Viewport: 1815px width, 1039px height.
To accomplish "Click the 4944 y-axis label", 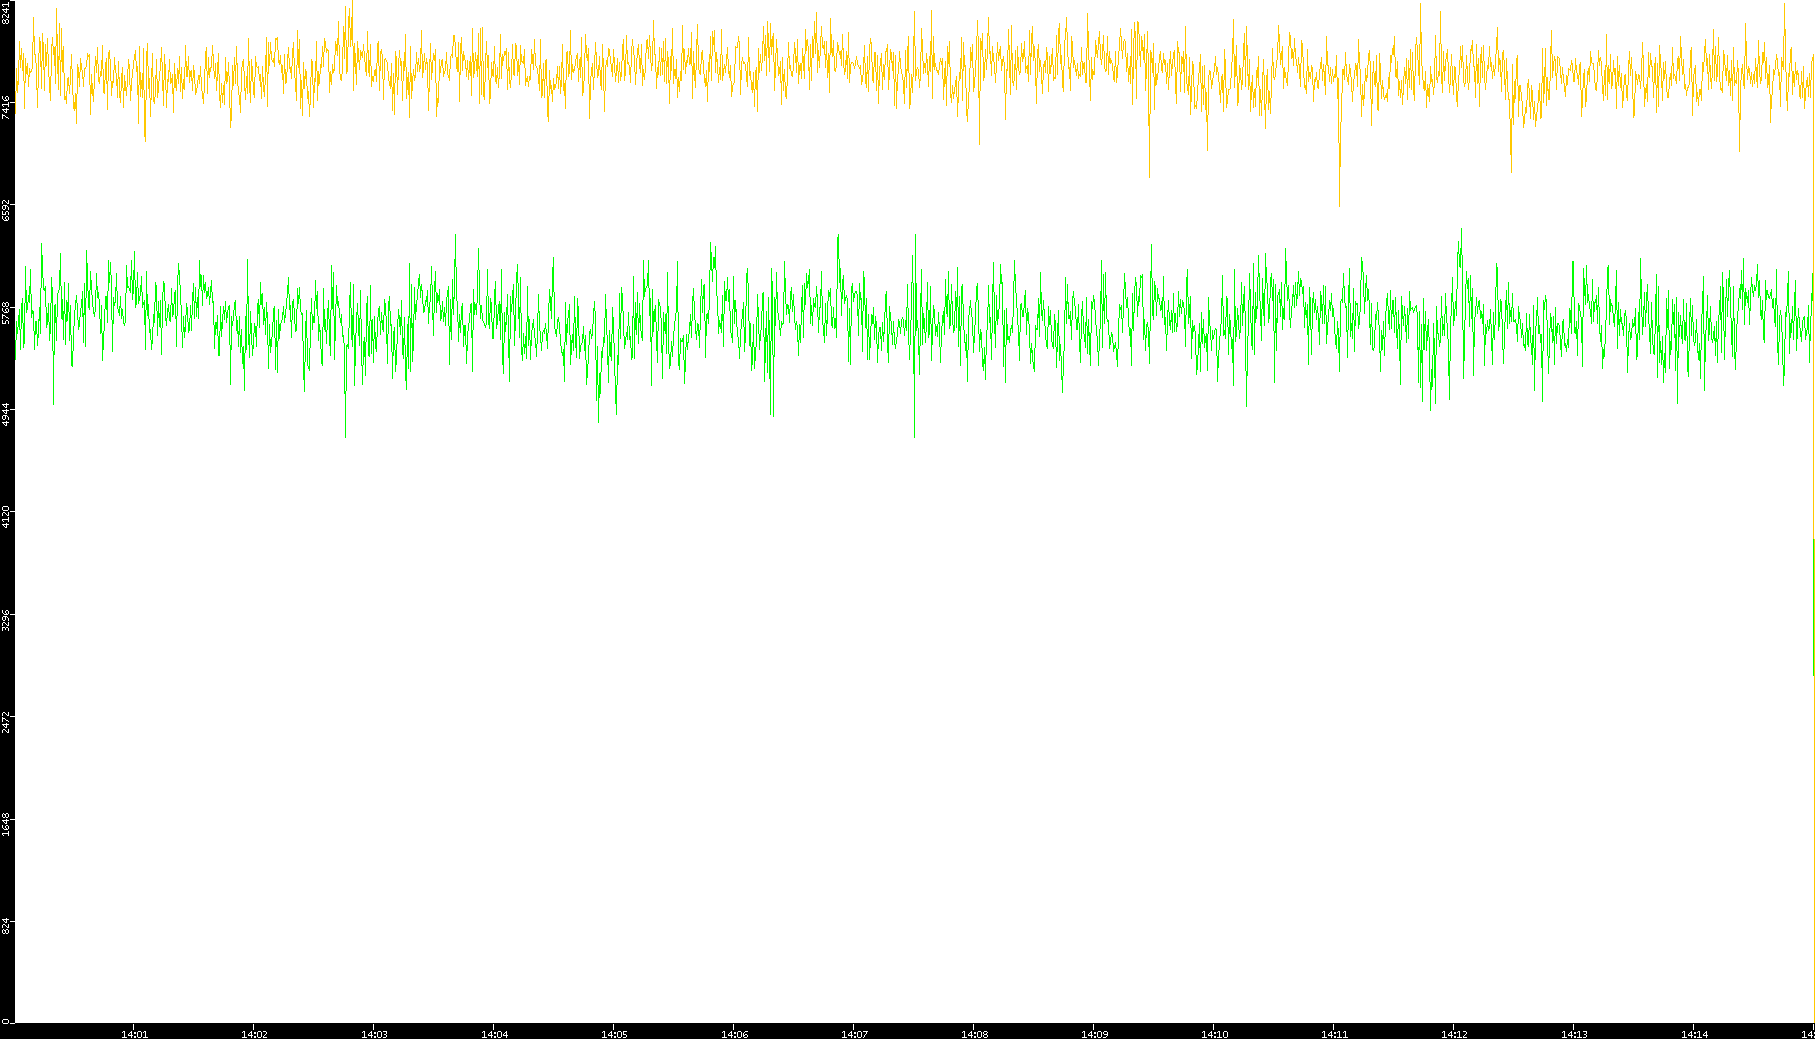I will point(7,414).
